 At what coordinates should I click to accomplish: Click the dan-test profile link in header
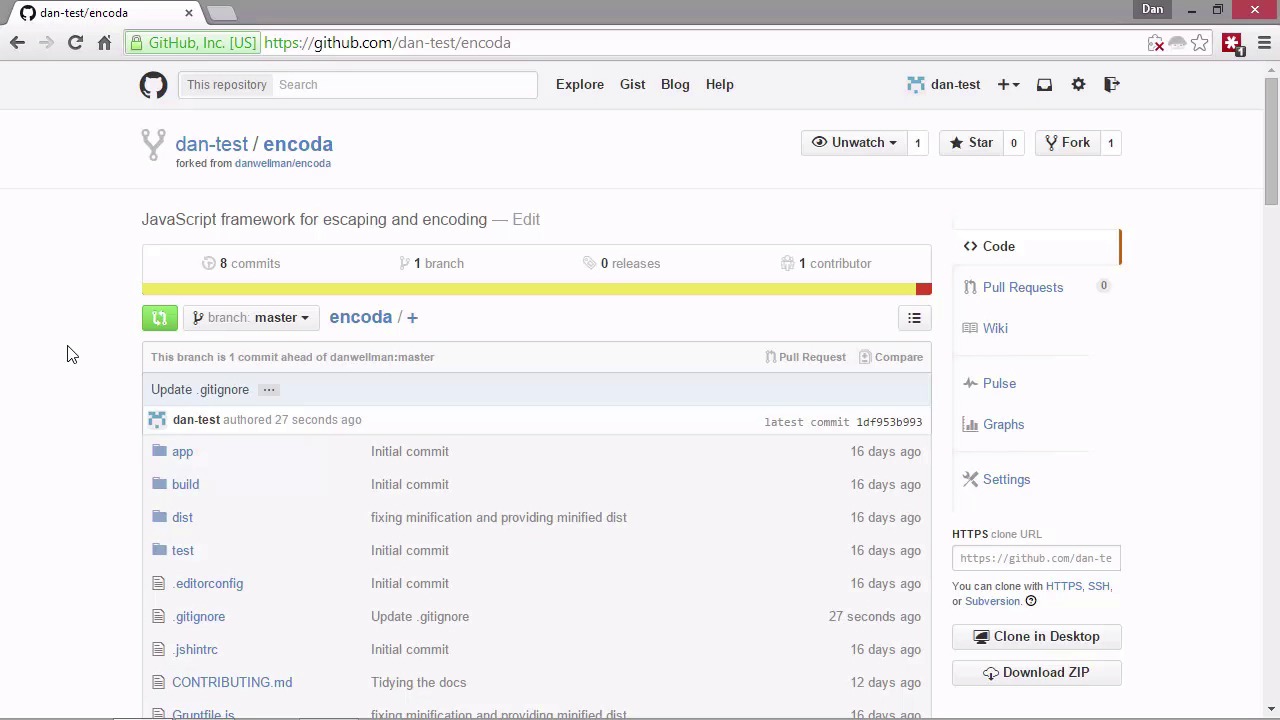pyautogui.click(x=944, y=85)
